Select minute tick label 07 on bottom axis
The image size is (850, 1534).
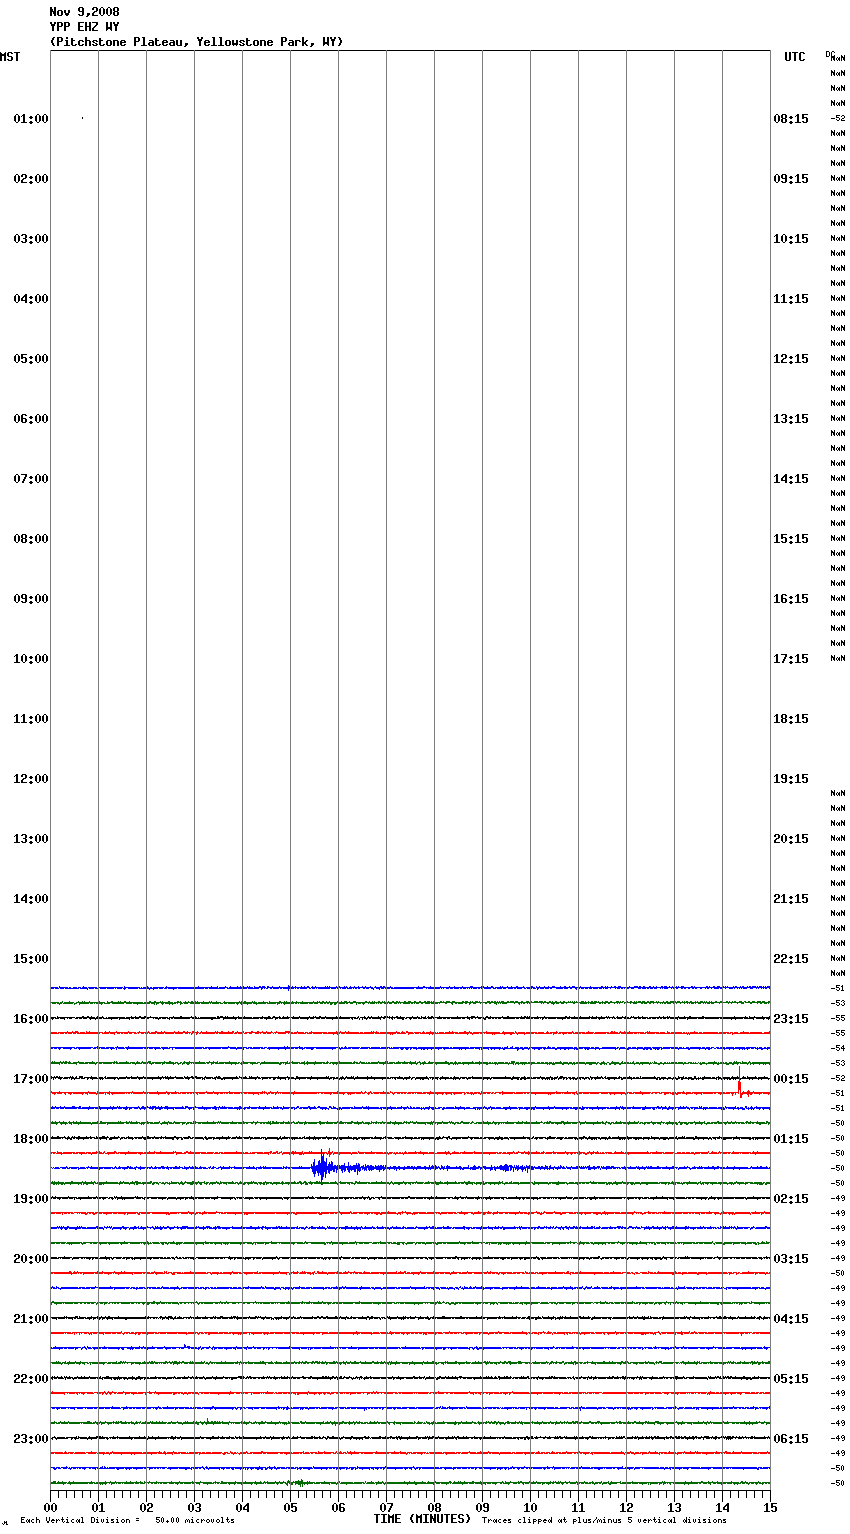pyautogui.click(x=386, y=1507)
